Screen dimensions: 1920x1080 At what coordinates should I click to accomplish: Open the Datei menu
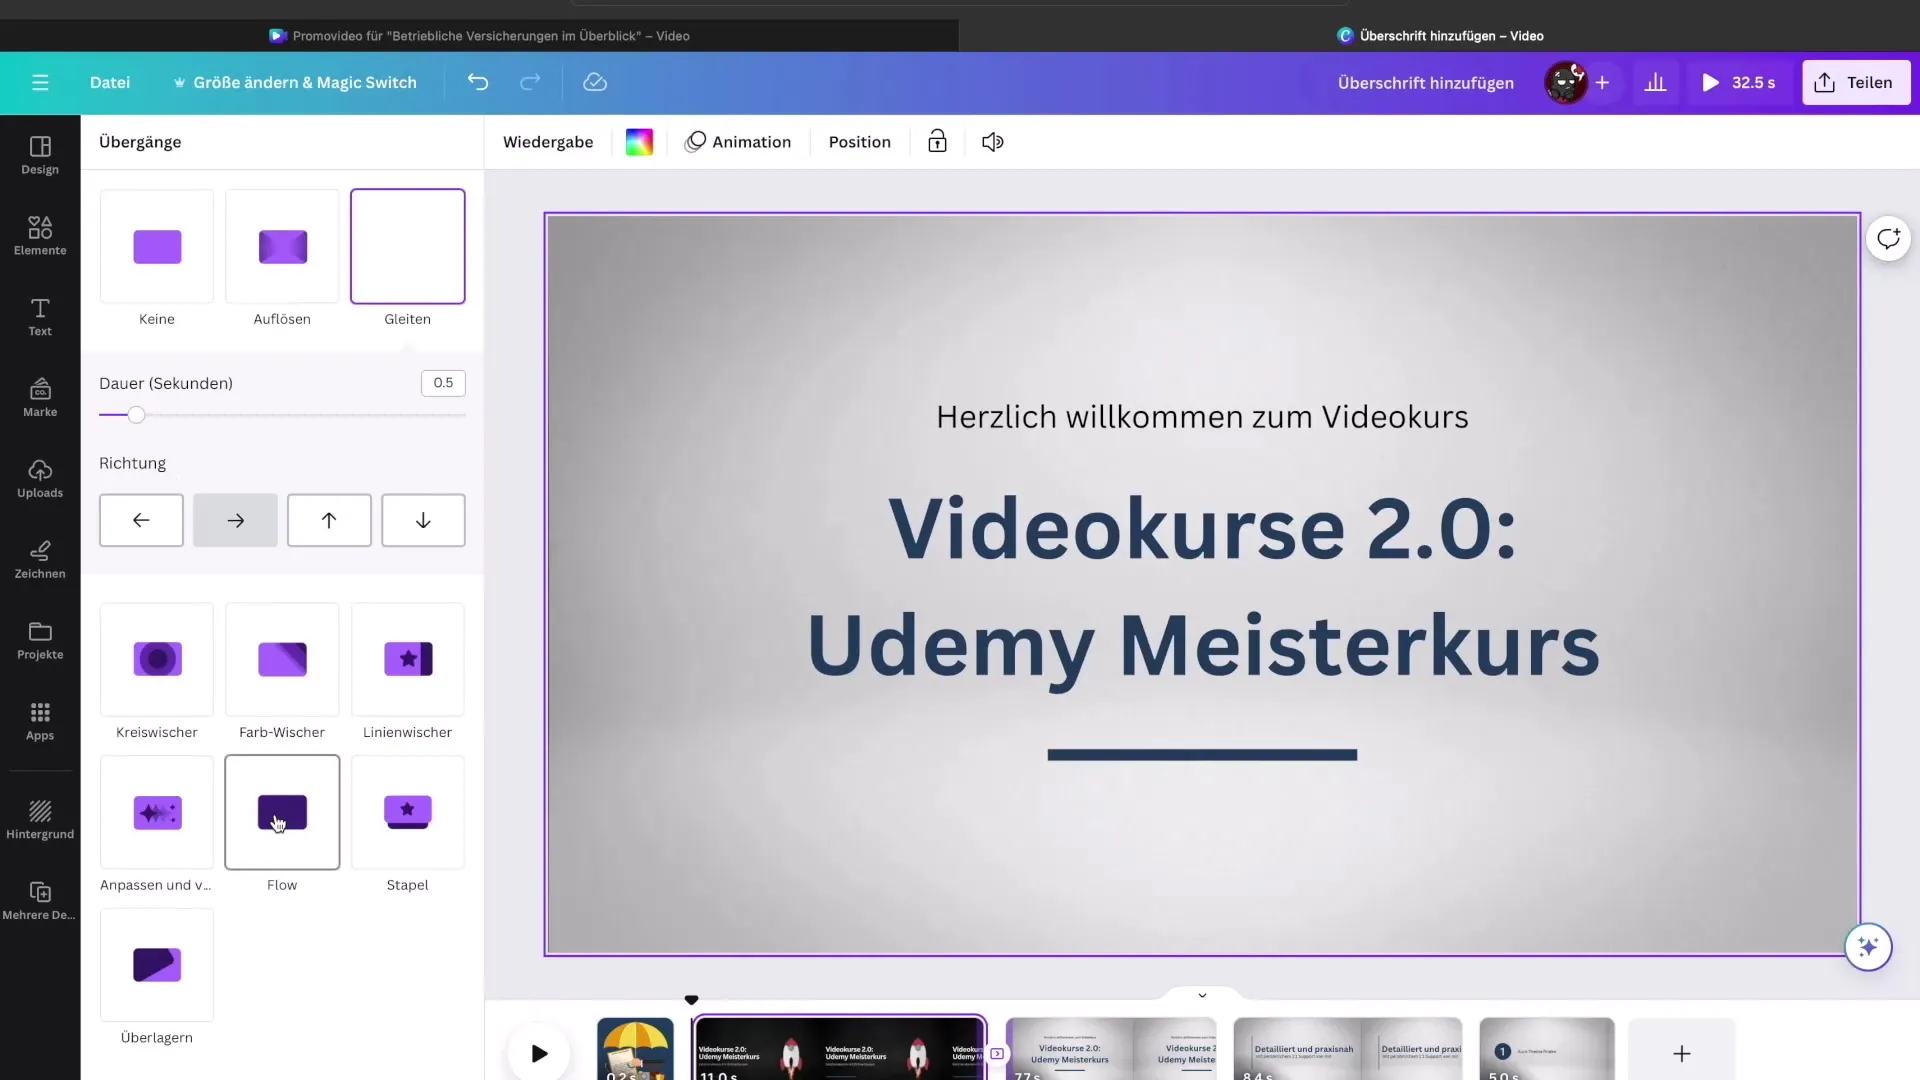click(110, 83)
